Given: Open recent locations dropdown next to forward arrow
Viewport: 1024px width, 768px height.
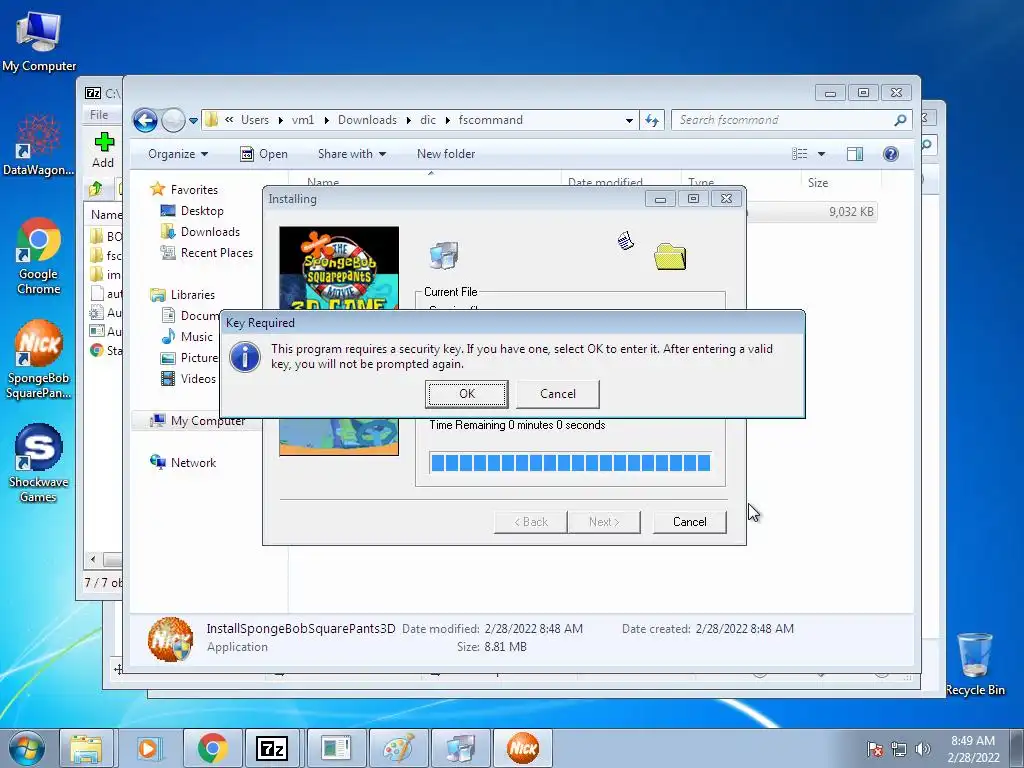Looking at the screenshot, I should point(193,121).
